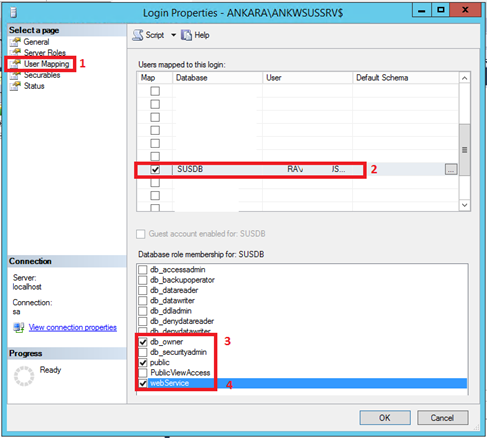487x438 pixels.
Task: Click the user list scroll up arrow
Action: 465,78
